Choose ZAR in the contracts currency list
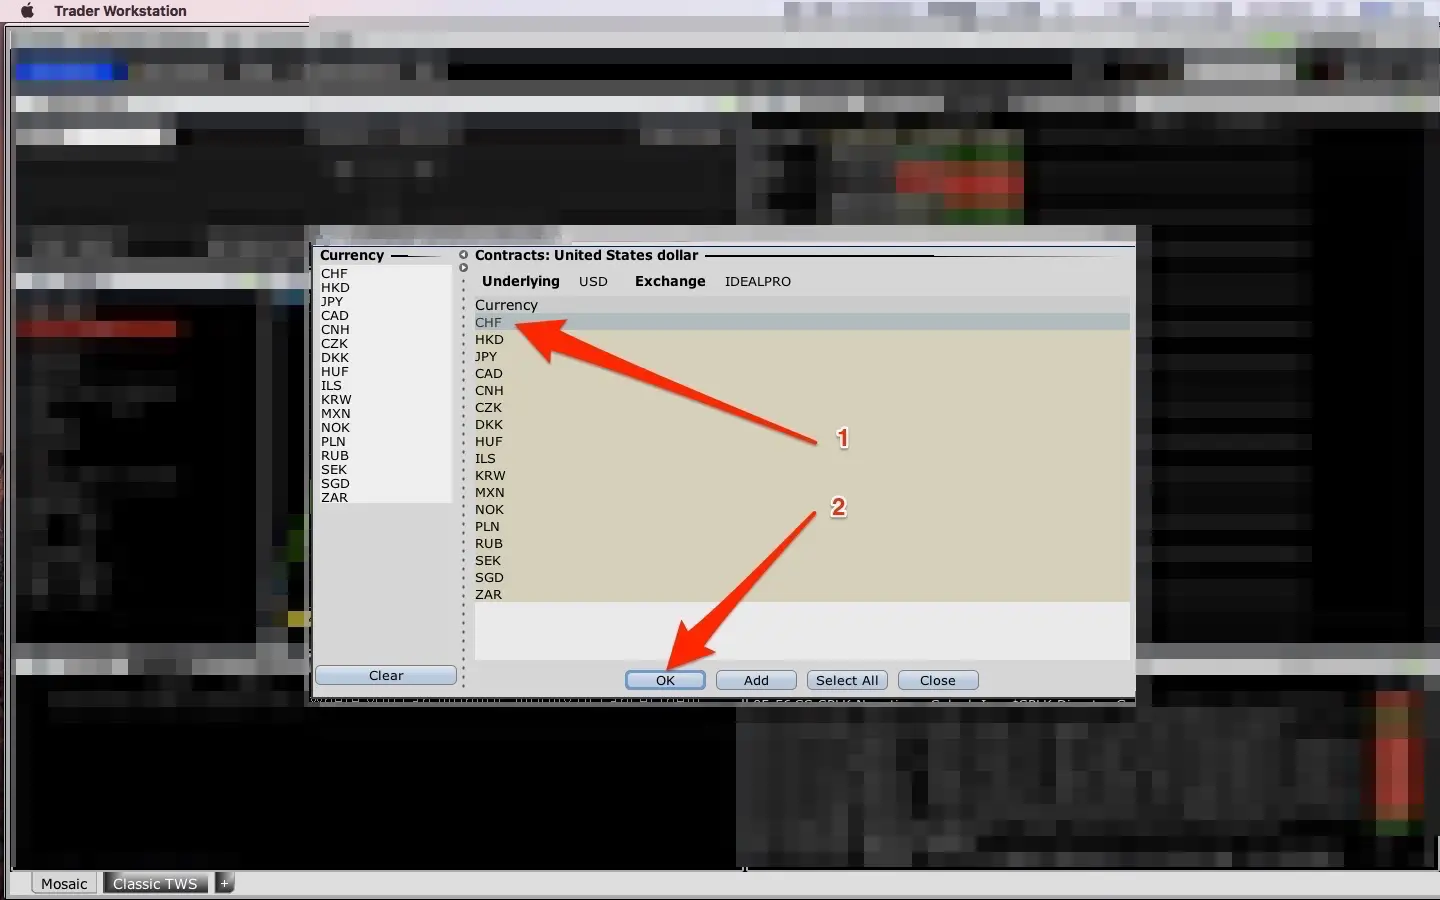 coord(489,595)
